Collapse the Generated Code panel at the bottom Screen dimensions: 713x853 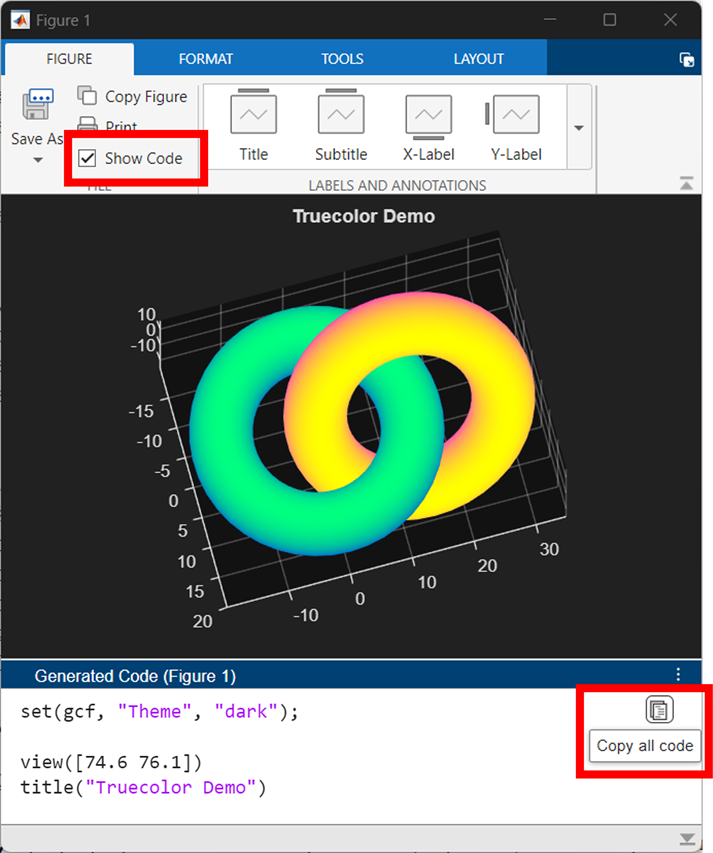686,838
